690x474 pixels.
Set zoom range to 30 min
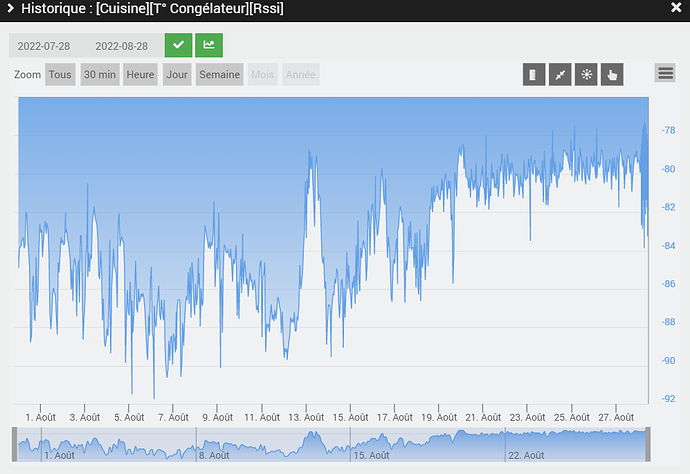pos(100,74)
